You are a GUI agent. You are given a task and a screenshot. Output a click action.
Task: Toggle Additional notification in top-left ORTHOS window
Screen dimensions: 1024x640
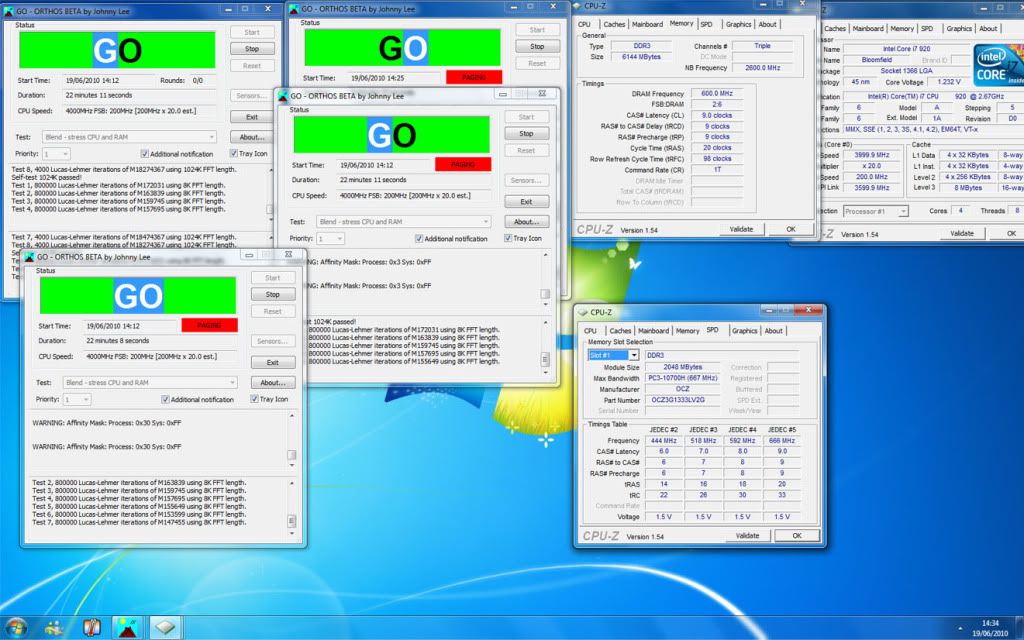point(146,154)
